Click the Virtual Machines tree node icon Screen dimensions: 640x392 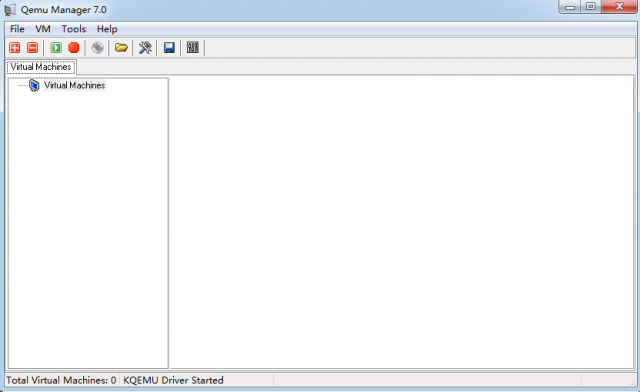pos(34,85)
